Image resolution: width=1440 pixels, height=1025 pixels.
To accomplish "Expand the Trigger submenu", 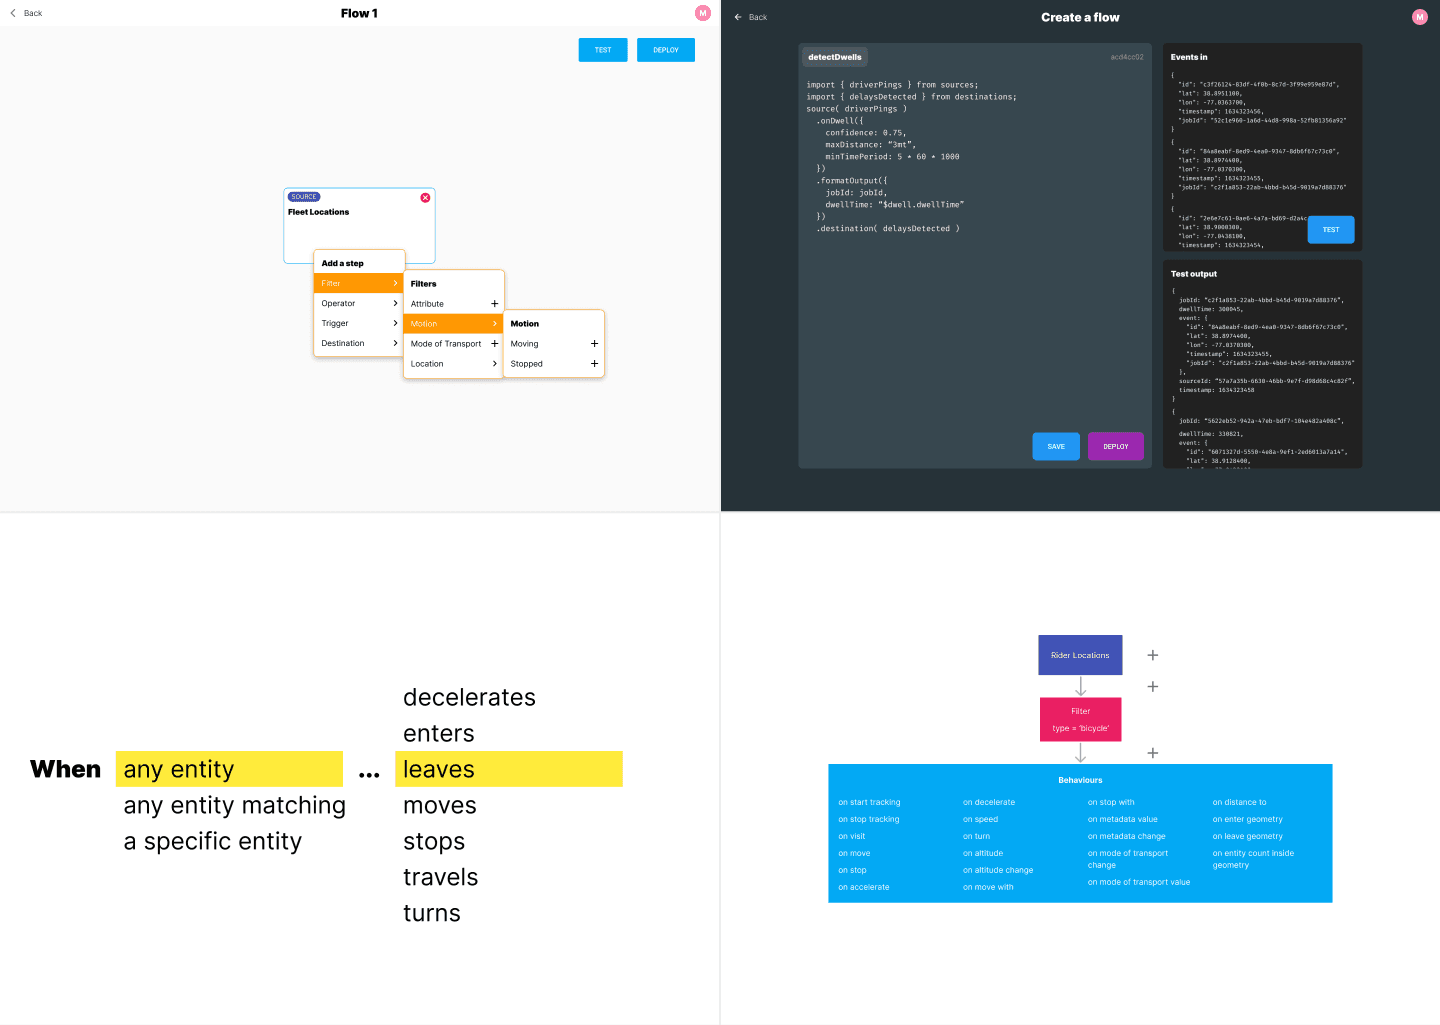I will tap(359, 324).
